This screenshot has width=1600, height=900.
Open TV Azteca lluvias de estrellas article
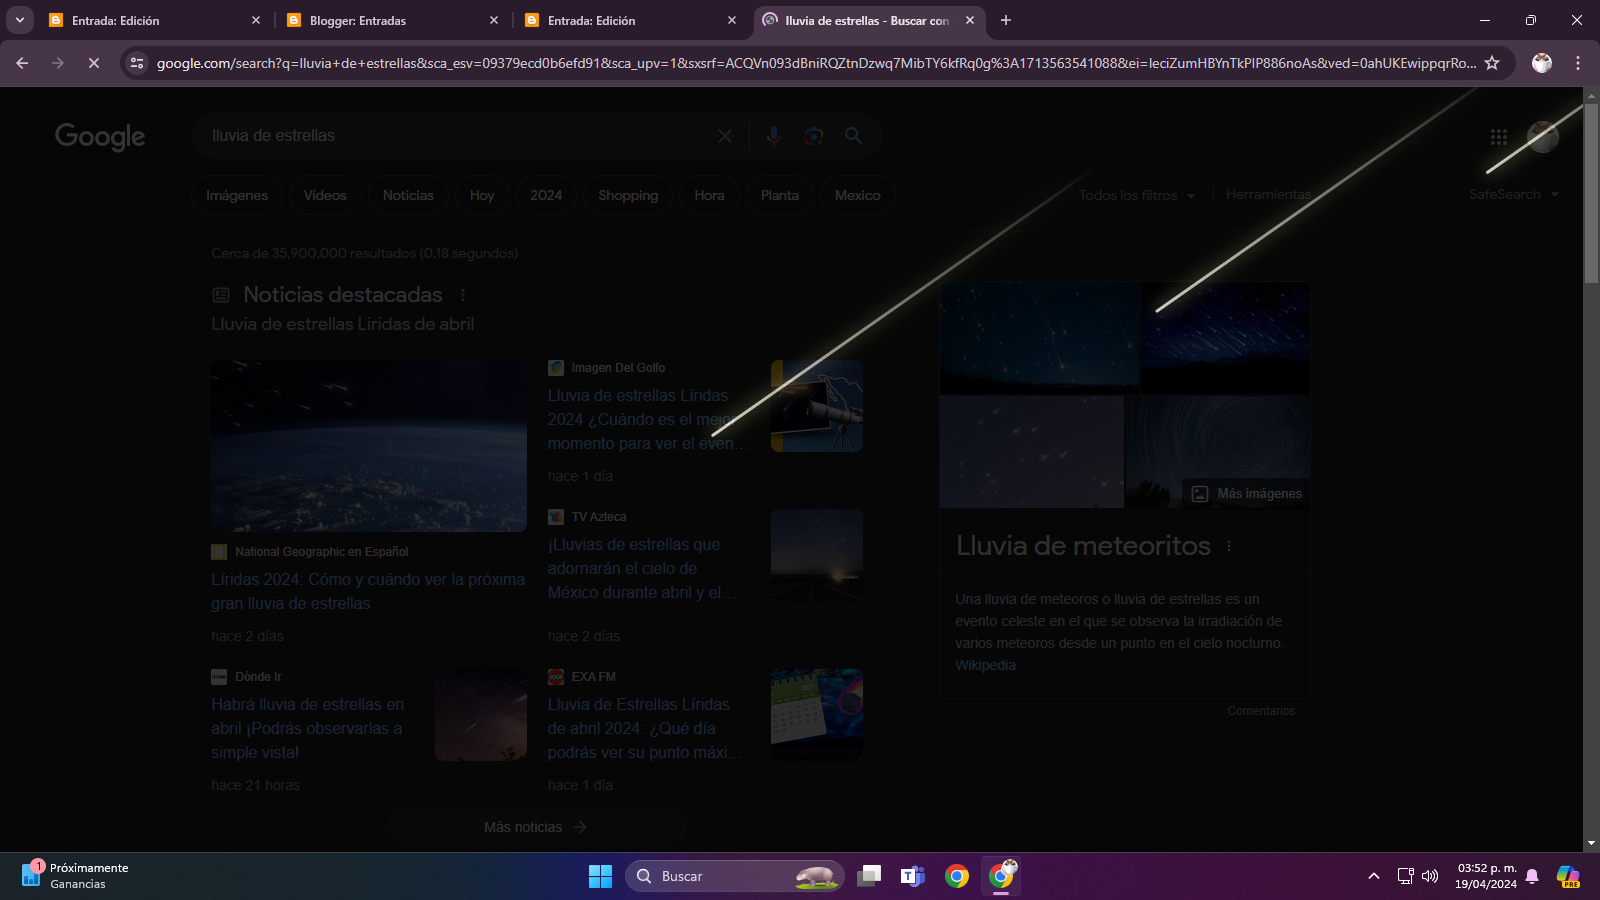(642, 569)
